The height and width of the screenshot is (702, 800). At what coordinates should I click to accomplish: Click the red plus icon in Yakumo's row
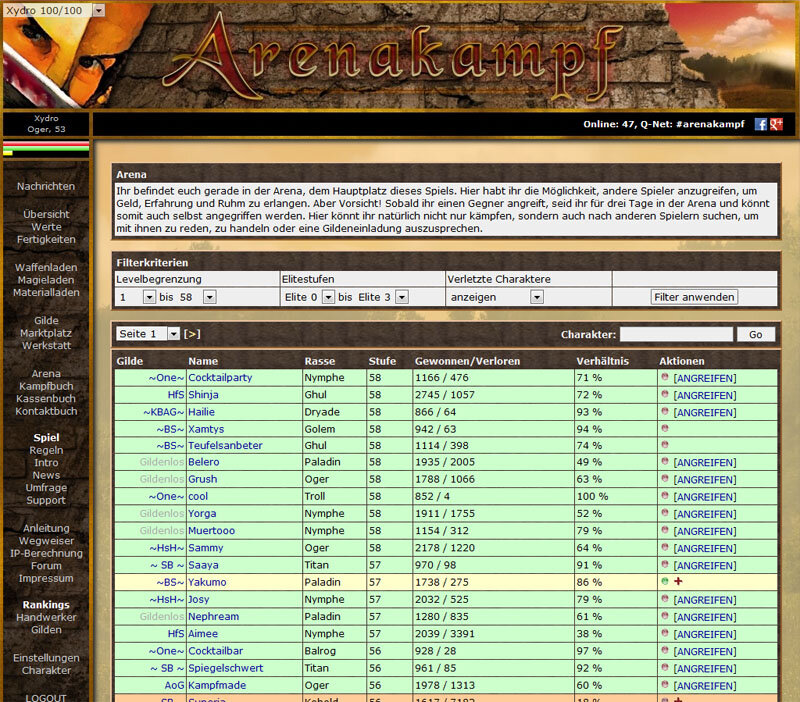678,581
